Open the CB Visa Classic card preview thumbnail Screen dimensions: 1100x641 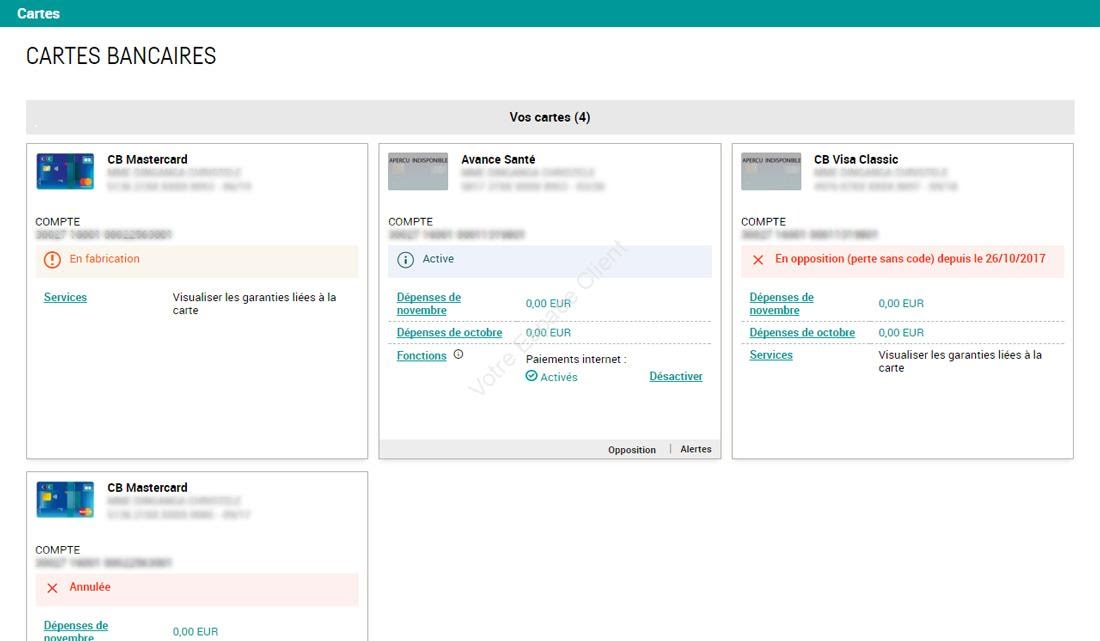(x=771, y=172)
